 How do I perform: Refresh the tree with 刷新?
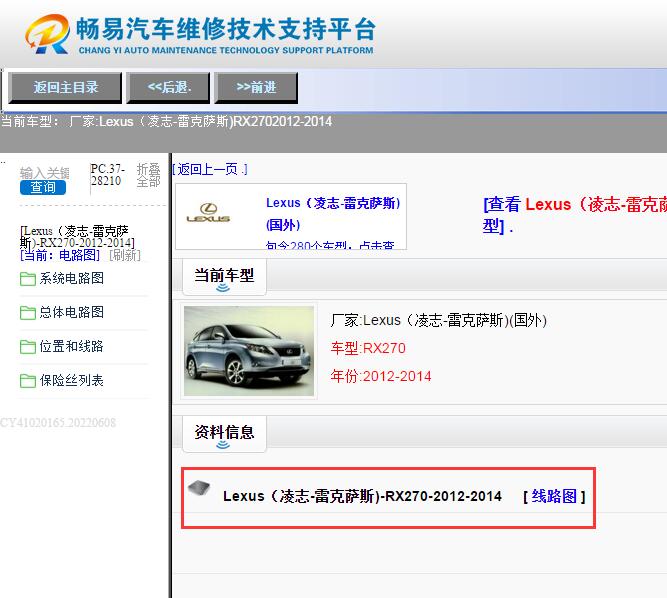click(125, 255)
